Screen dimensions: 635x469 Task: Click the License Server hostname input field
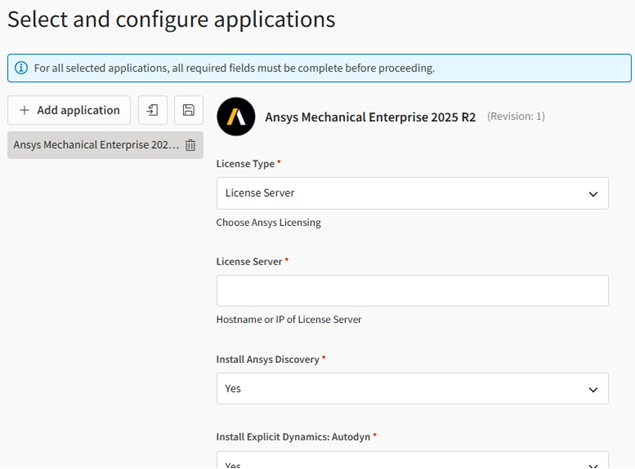[x=412, y=291]
